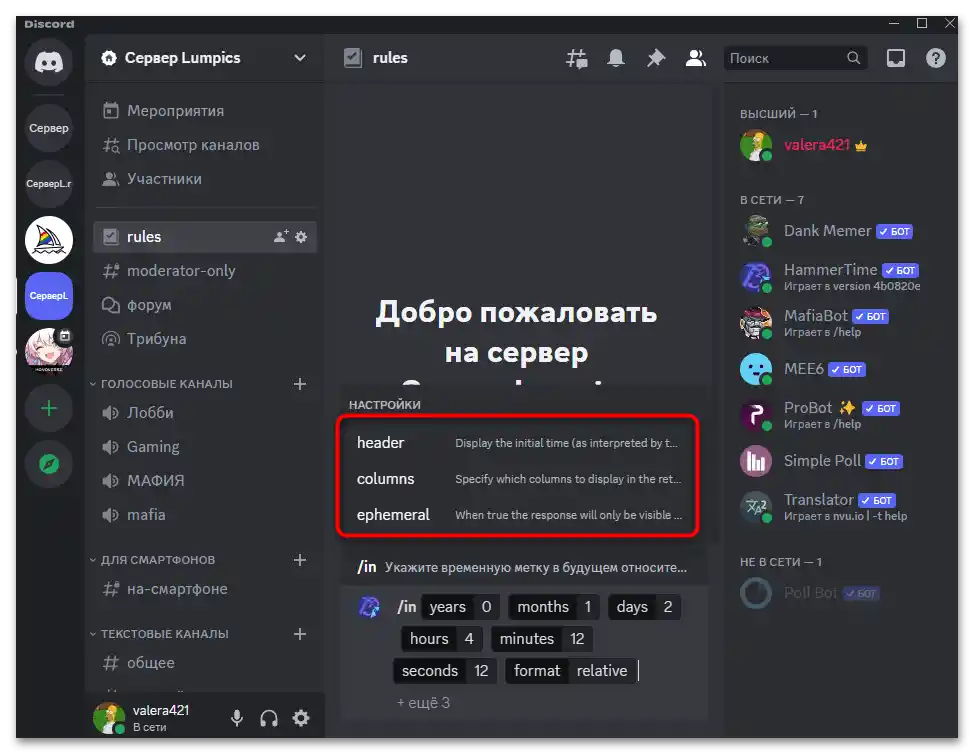Mute your microphone
This screenshot has width=974, height=754.
click(x=236, y=717)
